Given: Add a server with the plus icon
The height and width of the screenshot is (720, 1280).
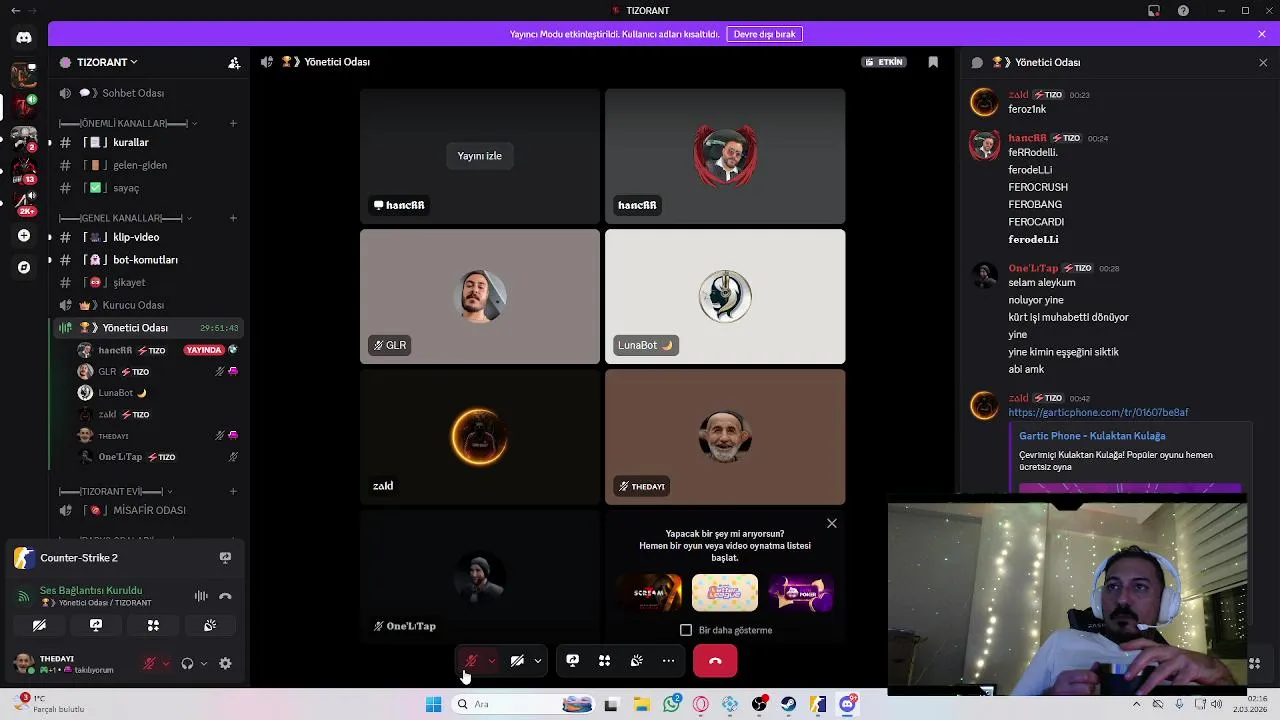Looking at the screenshot, I should click(24, 236).
